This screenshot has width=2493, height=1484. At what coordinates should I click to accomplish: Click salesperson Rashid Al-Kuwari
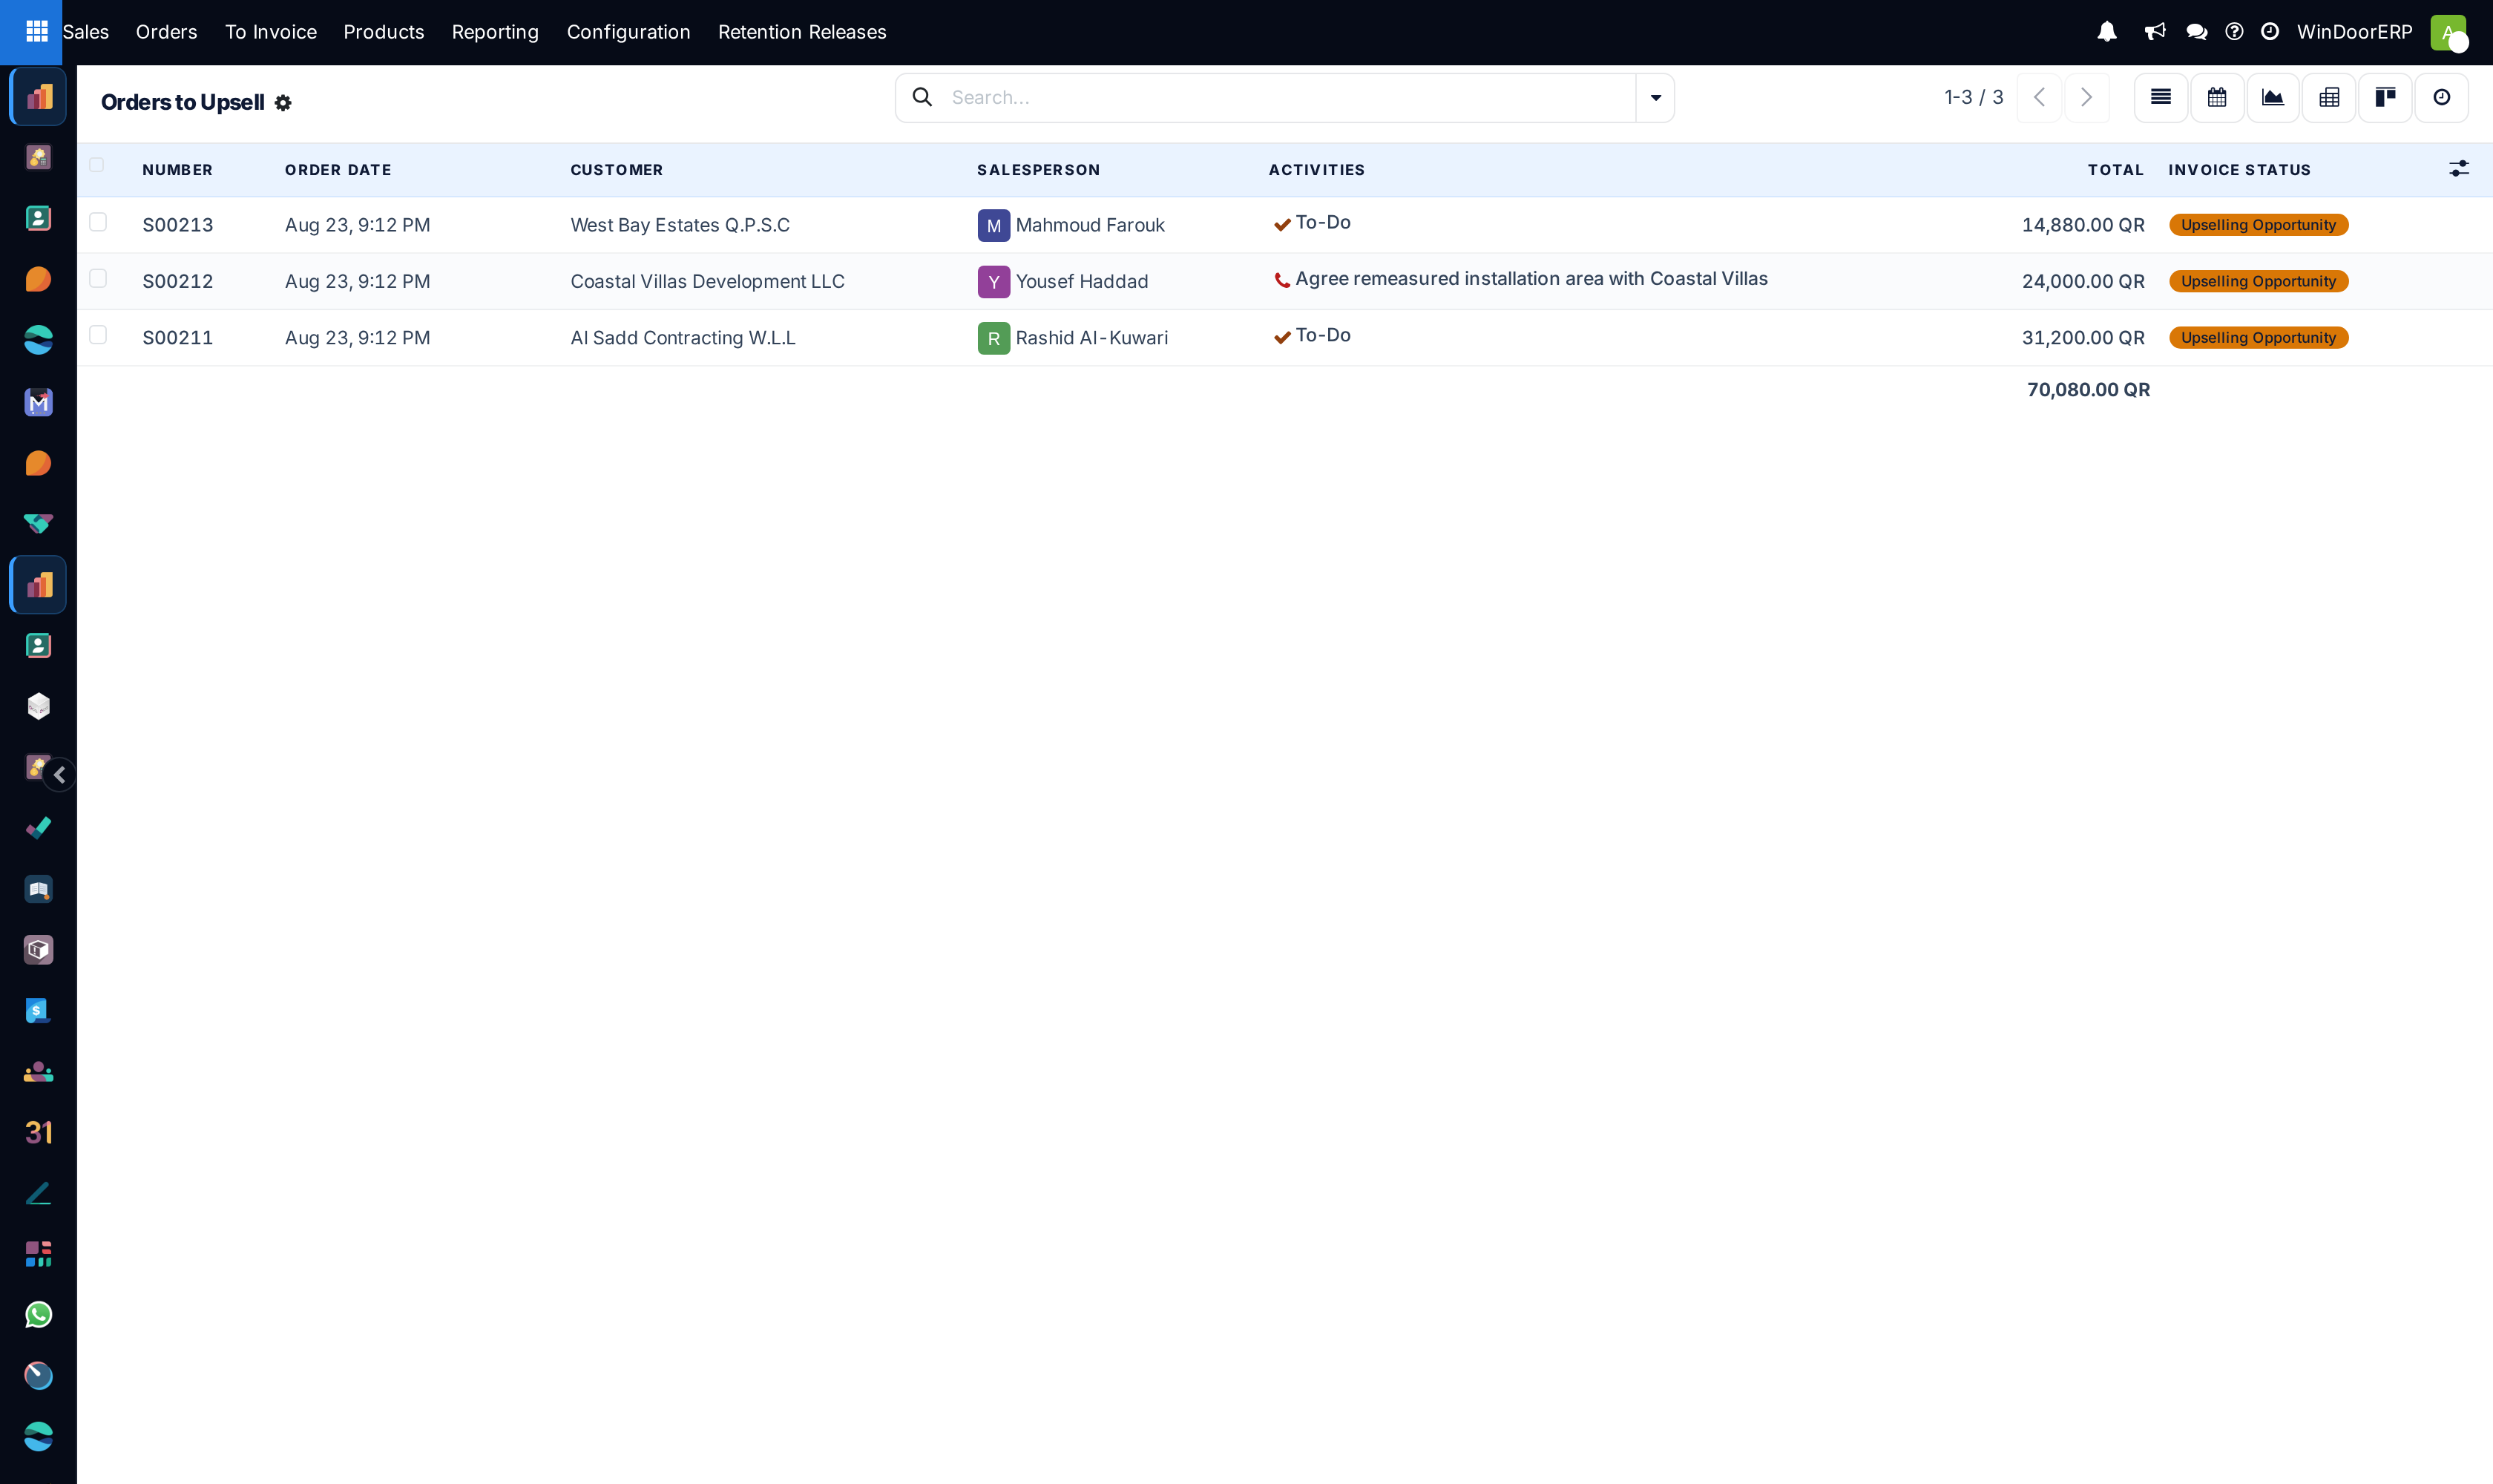(x=1091, y=338)
